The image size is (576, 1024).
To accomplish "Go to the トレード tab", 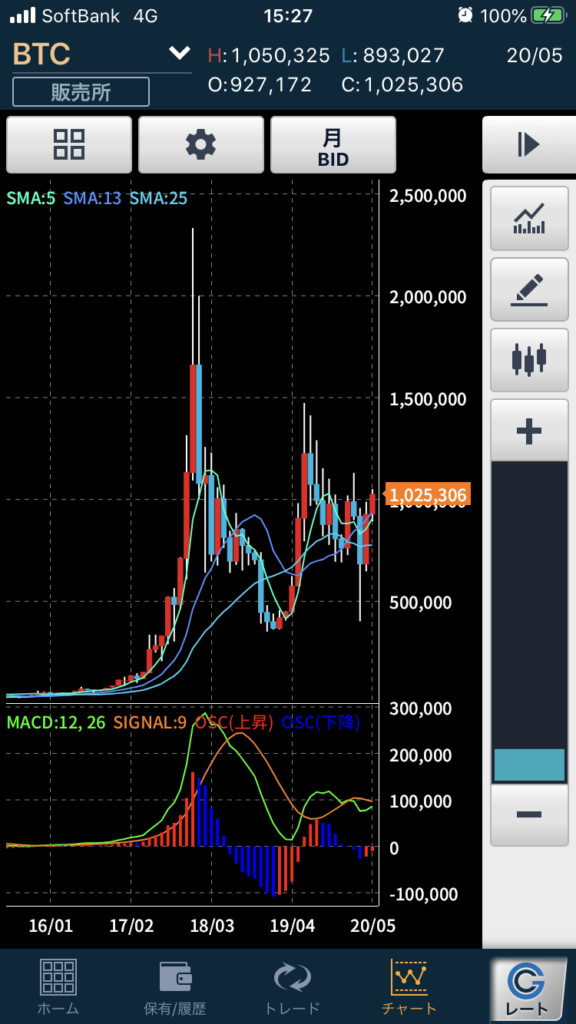I will (293, 987).
